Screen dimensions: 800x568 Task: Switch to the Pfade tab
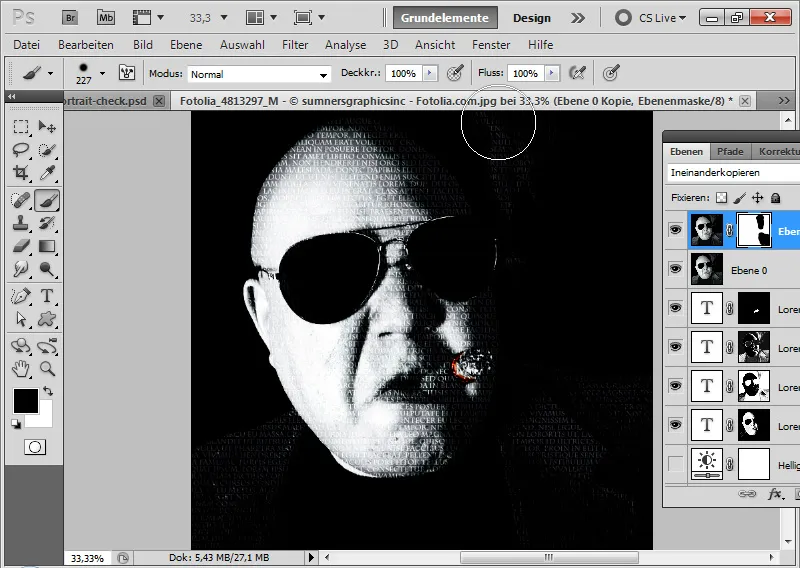tap(730, 151)
